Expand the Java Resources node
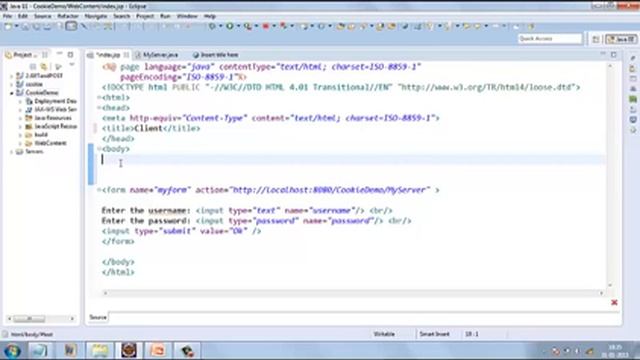 pos(20,118)
